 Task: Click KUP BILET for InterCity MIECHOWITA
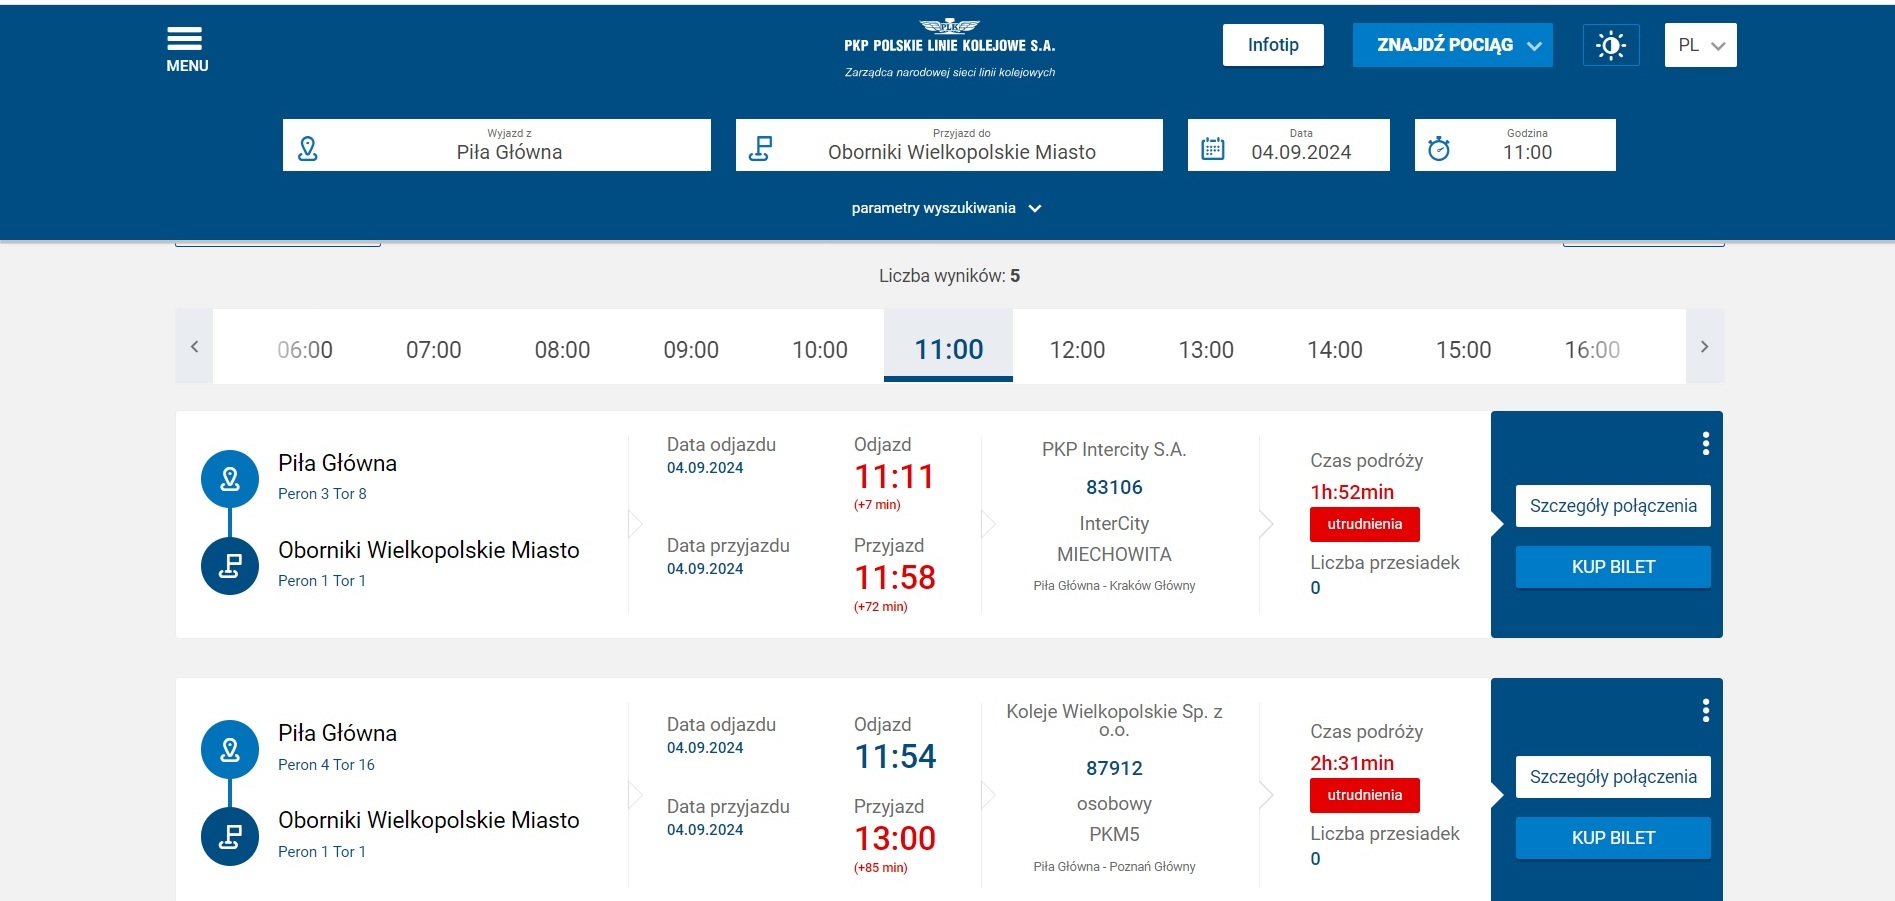tap(1613, 567)
